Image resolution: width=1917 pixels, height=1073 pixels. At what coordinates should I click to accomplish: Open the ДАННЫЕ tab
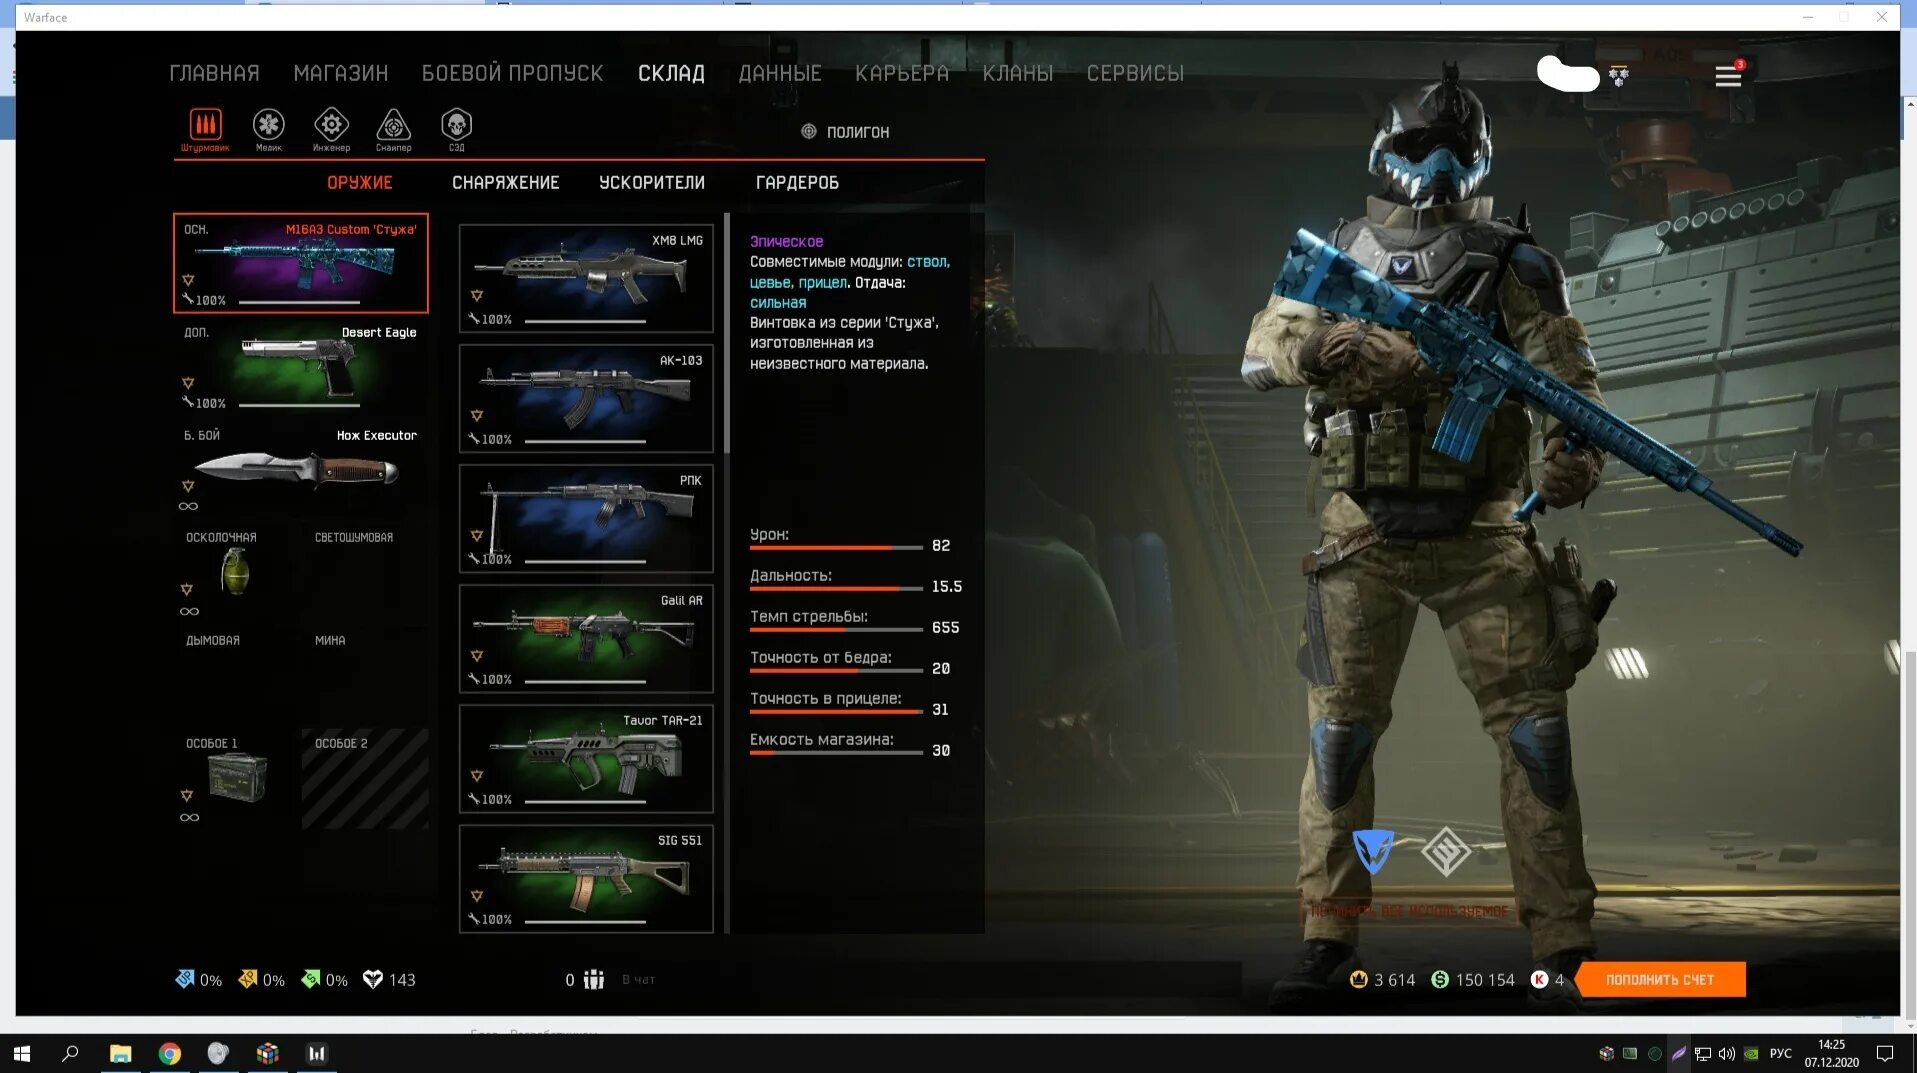point(780,73)
